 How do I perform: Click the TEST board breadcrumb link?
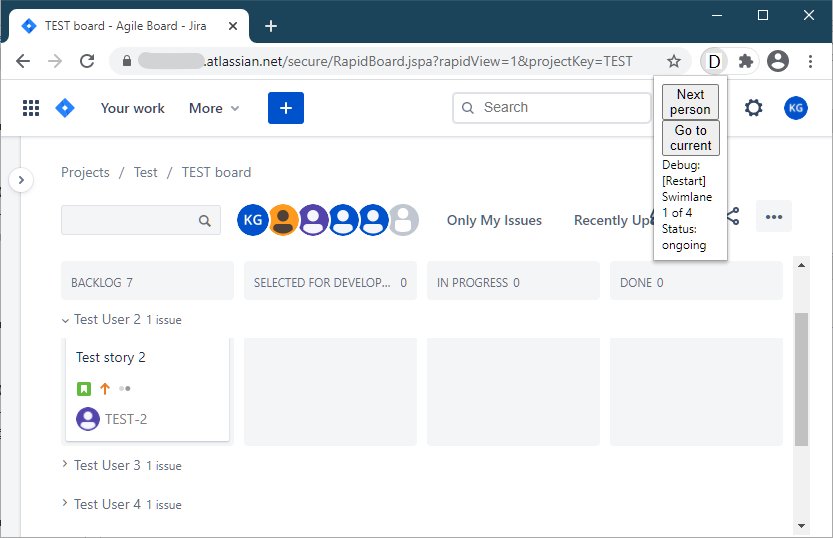(x=216, y=173)
